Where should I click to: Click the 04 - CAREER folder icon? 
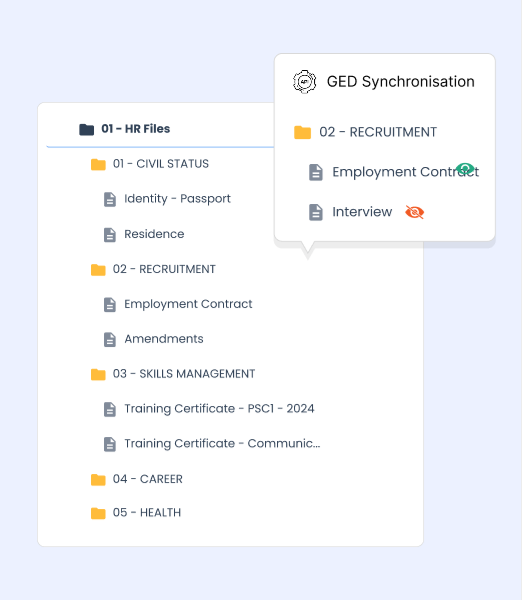(98, 479)
